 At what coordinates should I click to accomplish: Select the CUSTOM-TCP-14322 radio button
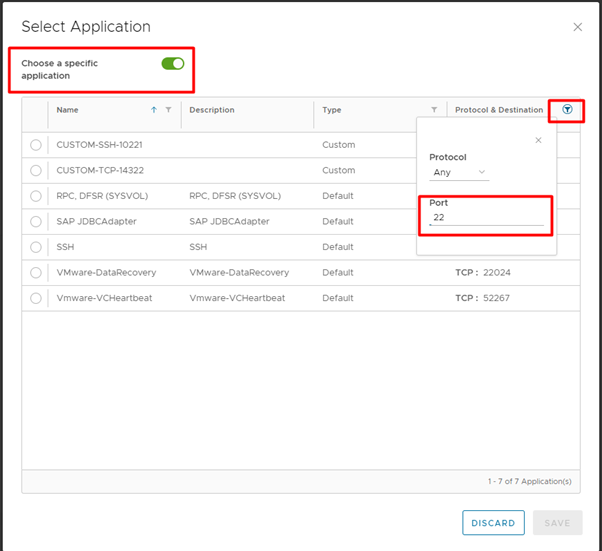coord(36,170)
